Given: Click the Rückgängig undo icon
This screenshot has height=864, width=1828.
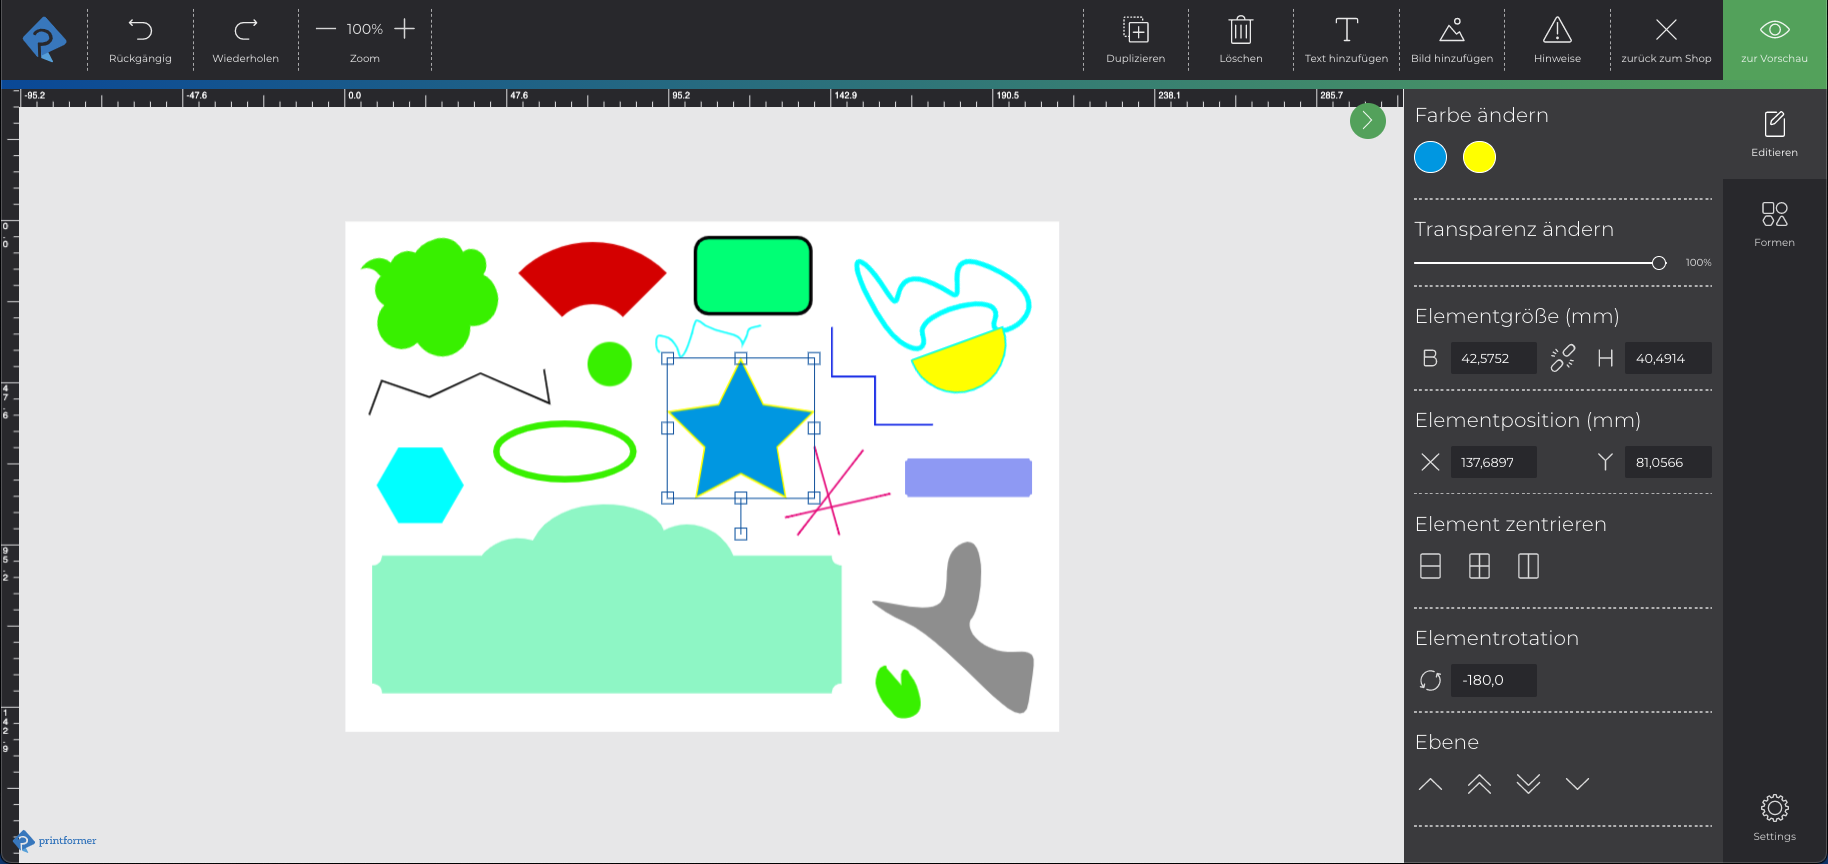Looking at the screenshot, I should pyautogui.click(x=140, y=30).
